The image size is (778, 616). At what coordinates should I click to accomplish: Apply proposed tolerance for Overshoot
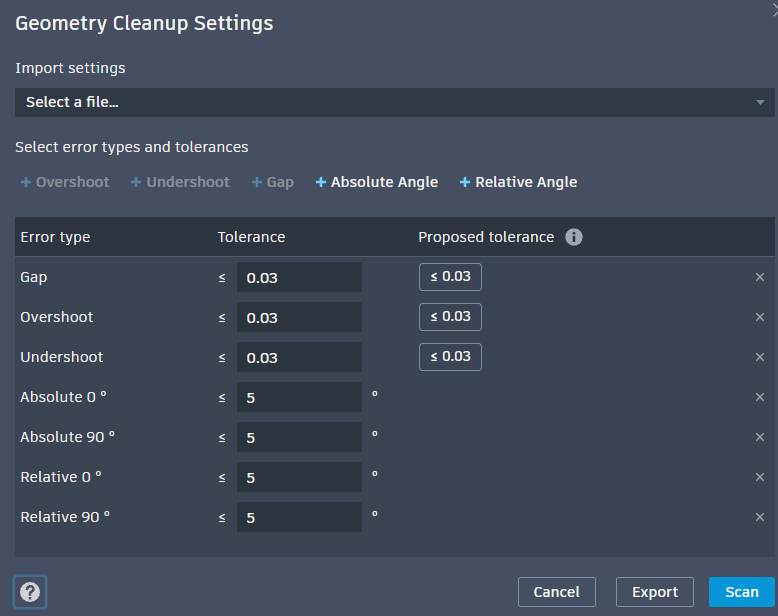pyautogui.click(x=450, y=317)
